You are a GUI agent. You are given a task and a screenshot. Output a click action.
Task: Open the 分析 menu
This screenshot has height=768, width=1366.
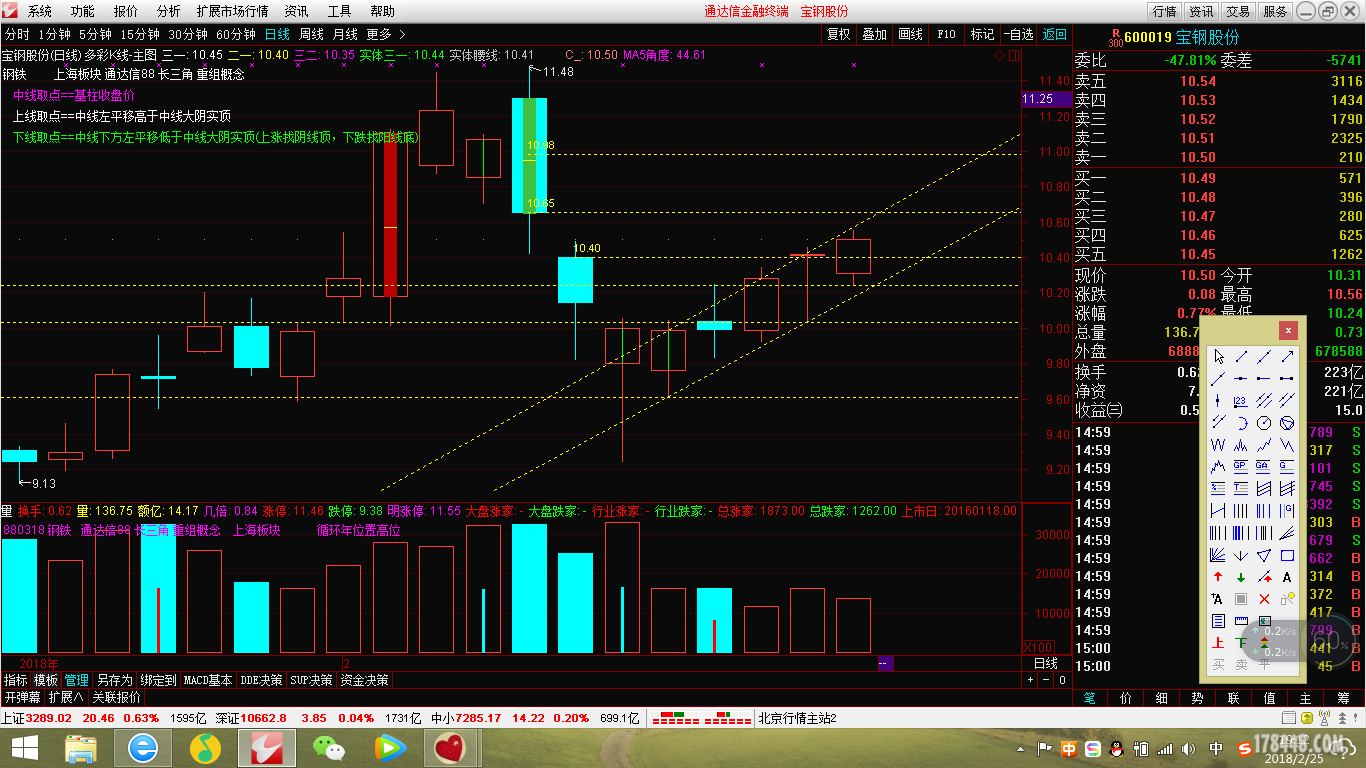[x=169, y=11]
